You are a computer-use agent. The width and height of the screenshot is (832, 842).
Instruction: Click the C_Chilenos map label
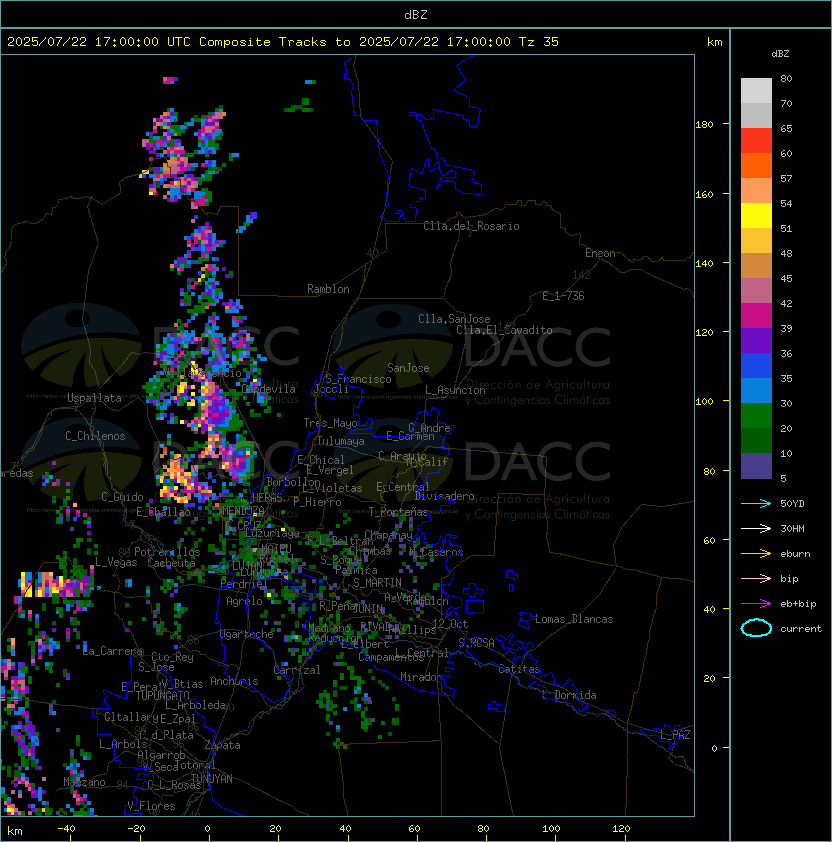[95, 436]
